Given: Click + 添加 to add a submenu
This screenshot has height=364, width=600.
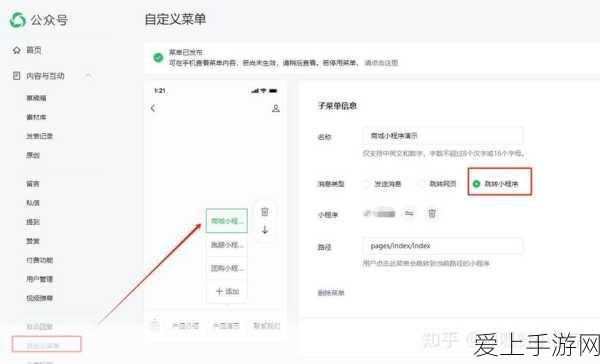Looking at the screenshot, I should pyautogui.click(x=227, y=292).
